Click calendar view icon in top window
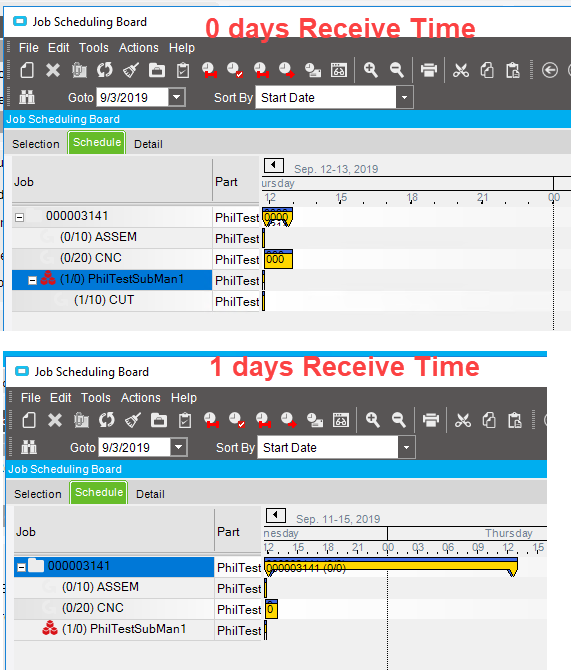The image size is (571, 670). click(x=339, y=70)
